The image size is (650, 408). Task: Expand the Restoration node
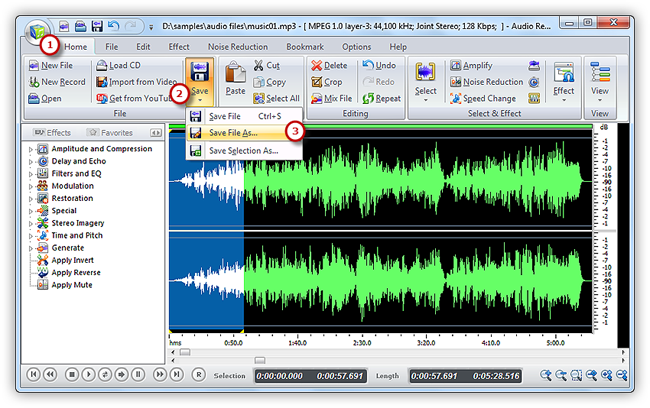tap(31, 199)
